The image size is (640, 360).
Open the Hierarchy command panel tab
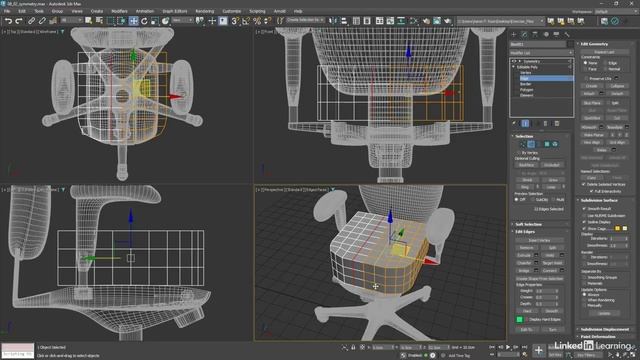535,35
